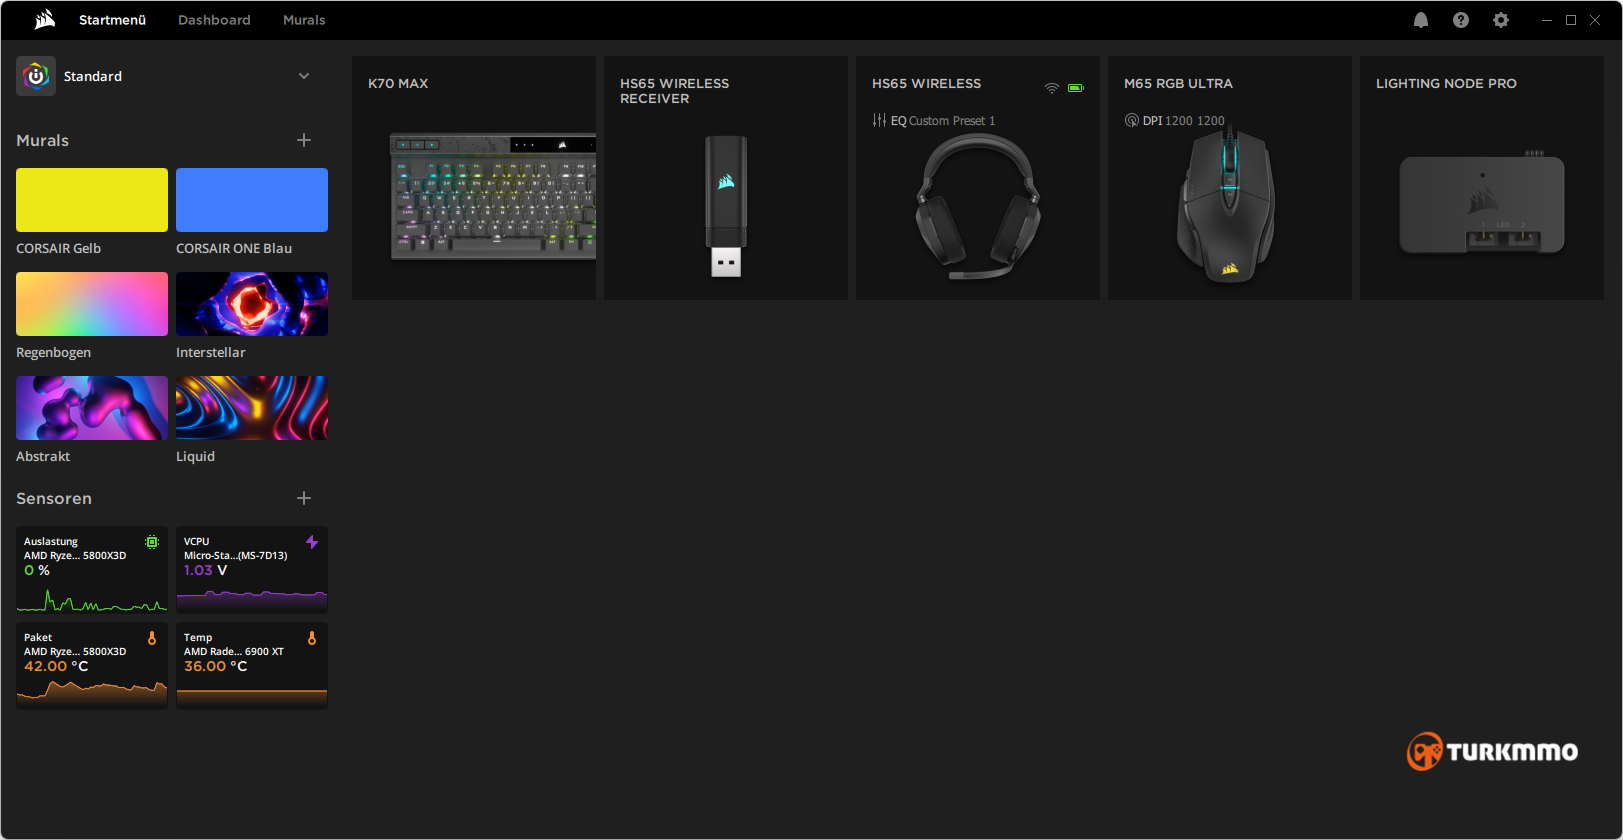Click the Sensoren section heading

pyautogui.click(x=54, y=499)
